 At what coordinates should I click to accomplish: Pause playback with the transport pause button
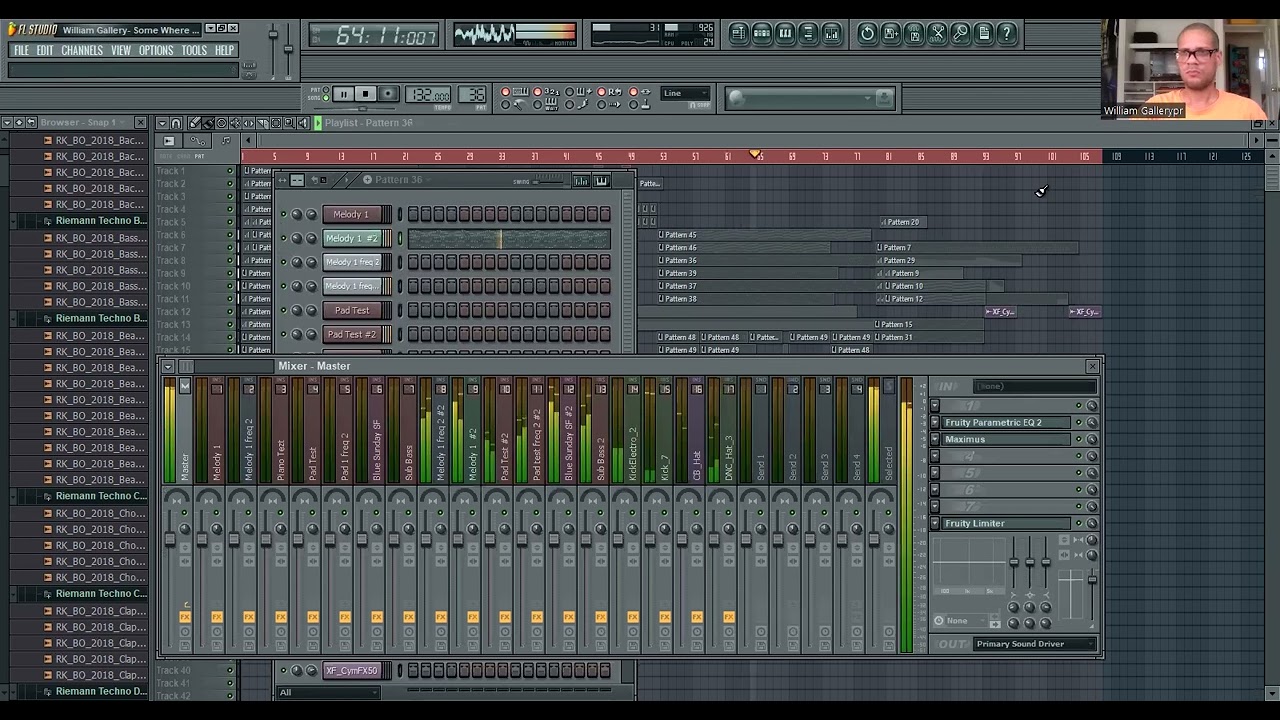pyautogui.click(x=342, y=95)
